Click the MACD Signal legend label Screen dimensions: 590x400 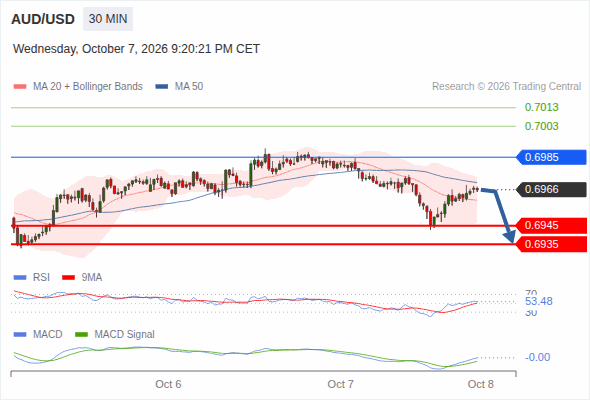(125, 335)
